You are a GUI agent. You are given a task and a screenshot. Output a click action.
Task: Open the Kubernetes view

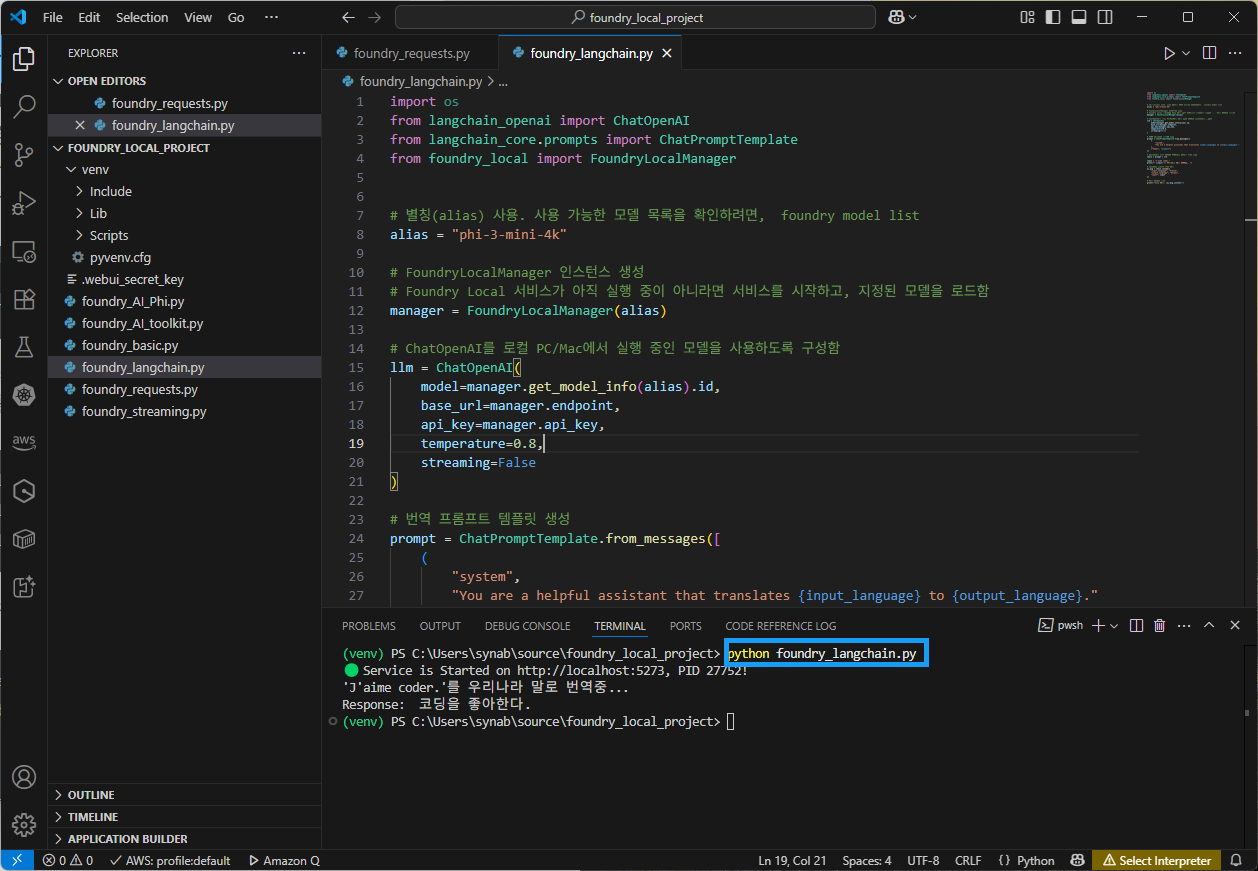[24, 395]
